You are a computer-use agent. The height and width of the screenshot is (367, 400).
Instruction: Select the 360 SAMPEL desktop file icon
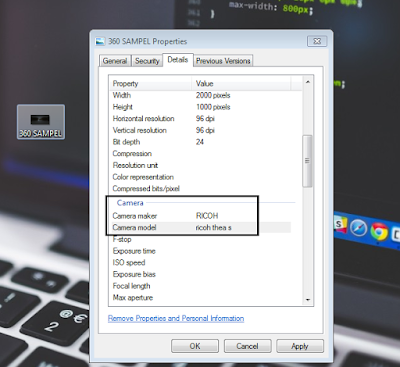(41, 122)
